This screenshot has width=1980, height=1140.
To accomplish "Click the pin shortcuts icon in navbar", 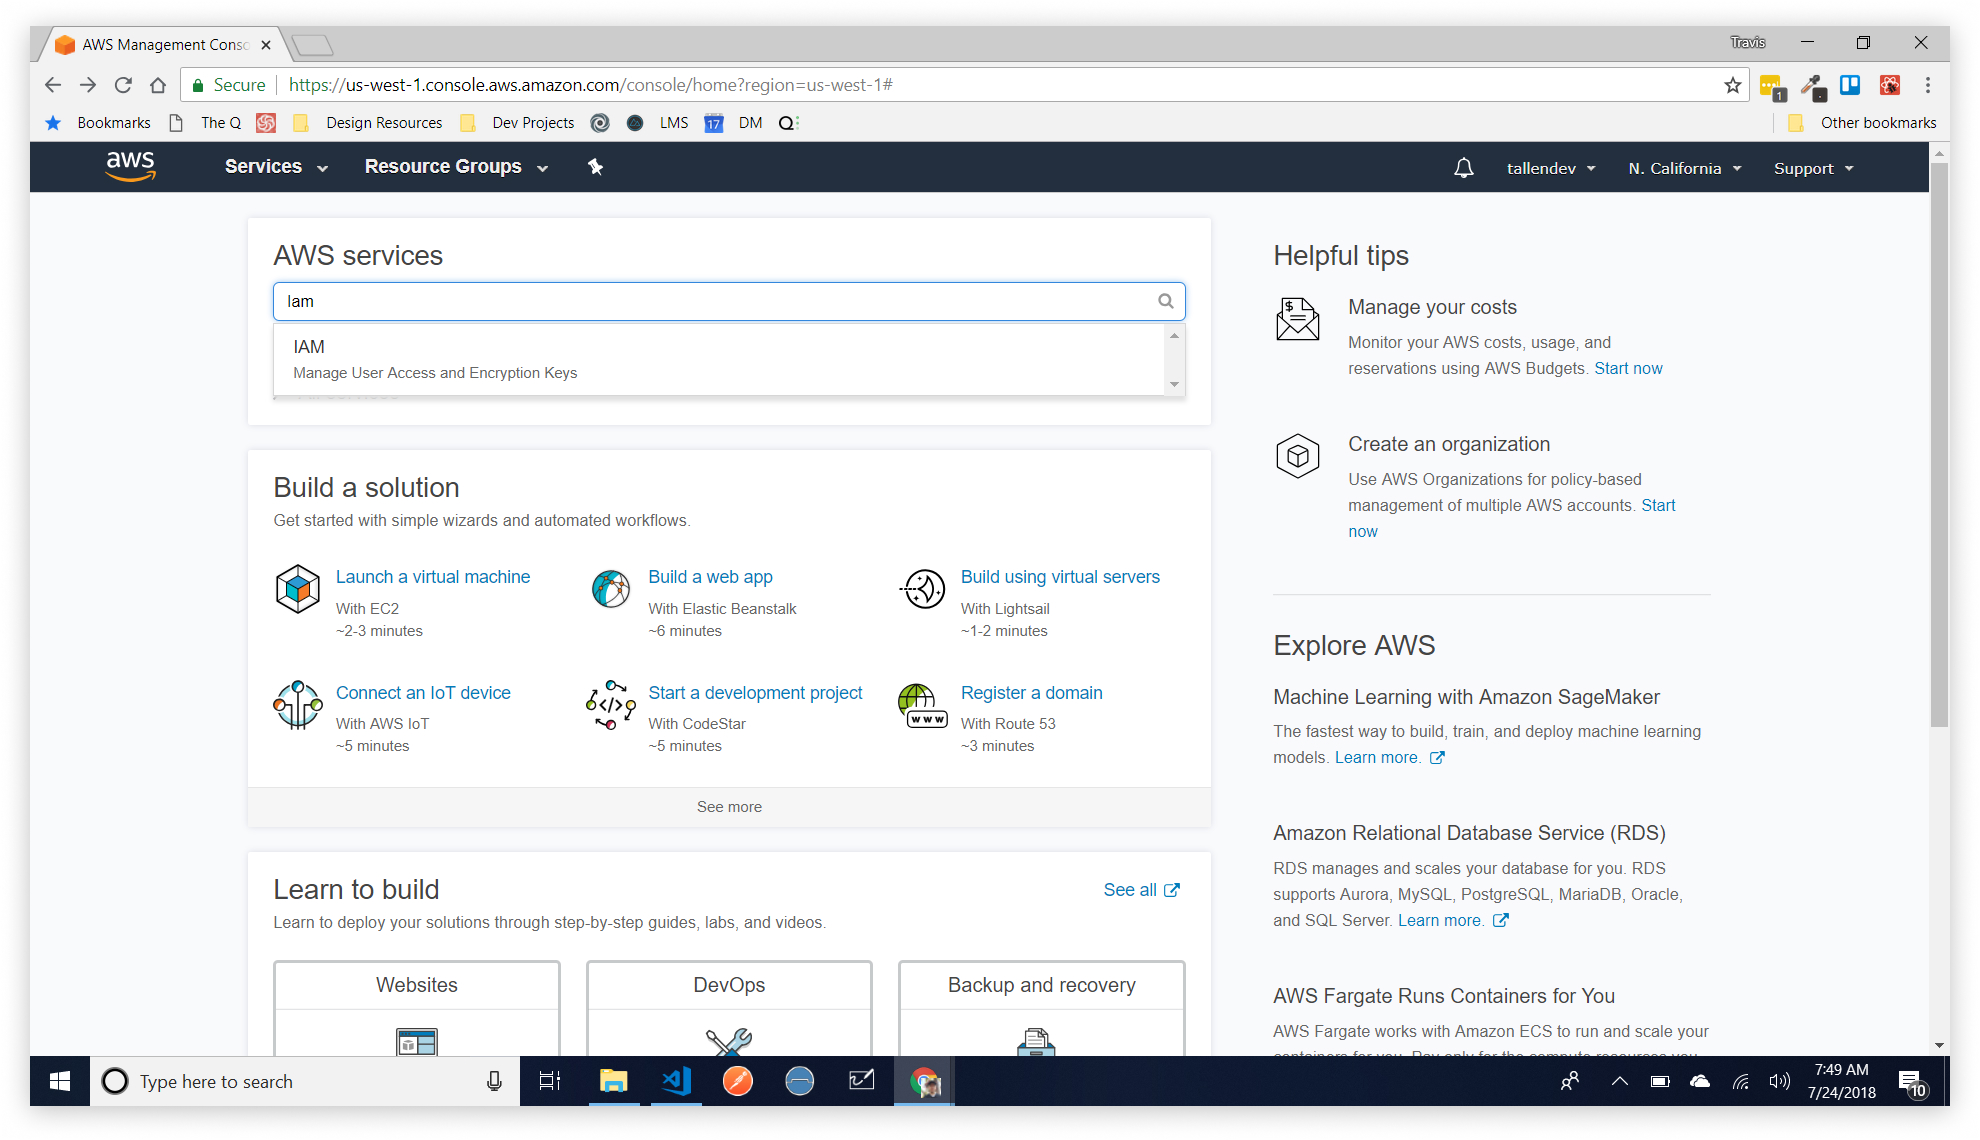I will click(595, 167).
